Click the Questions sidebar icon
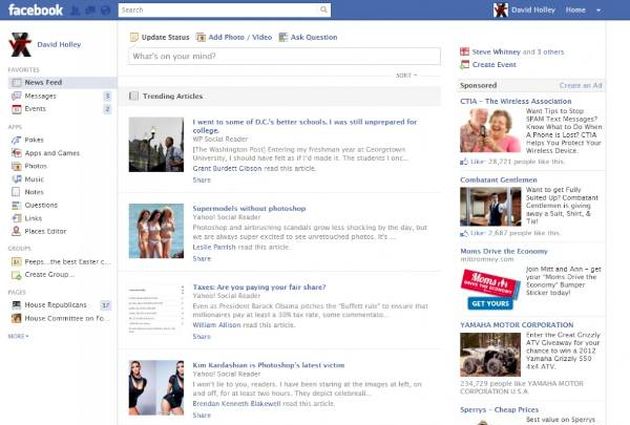The width and height of the screenshot is (630, 425). tap(16, 205)
